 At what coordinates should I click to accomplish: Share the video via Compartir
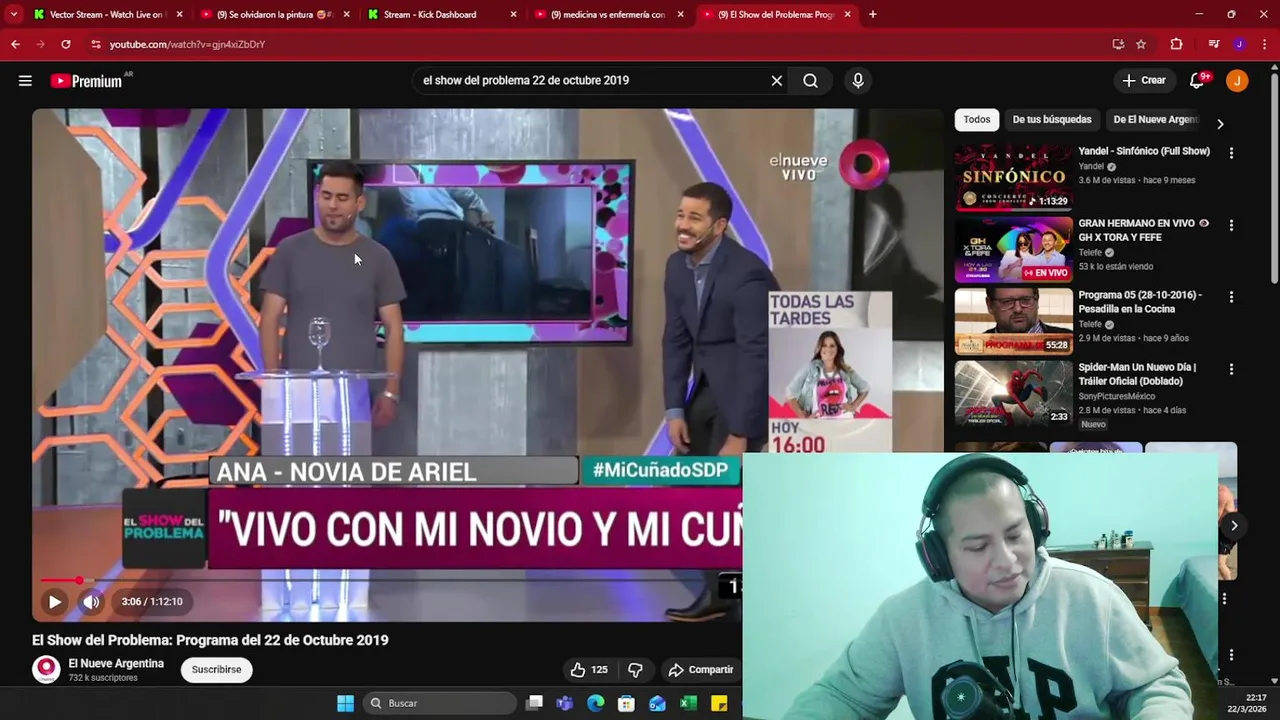(x=701, y=670)
